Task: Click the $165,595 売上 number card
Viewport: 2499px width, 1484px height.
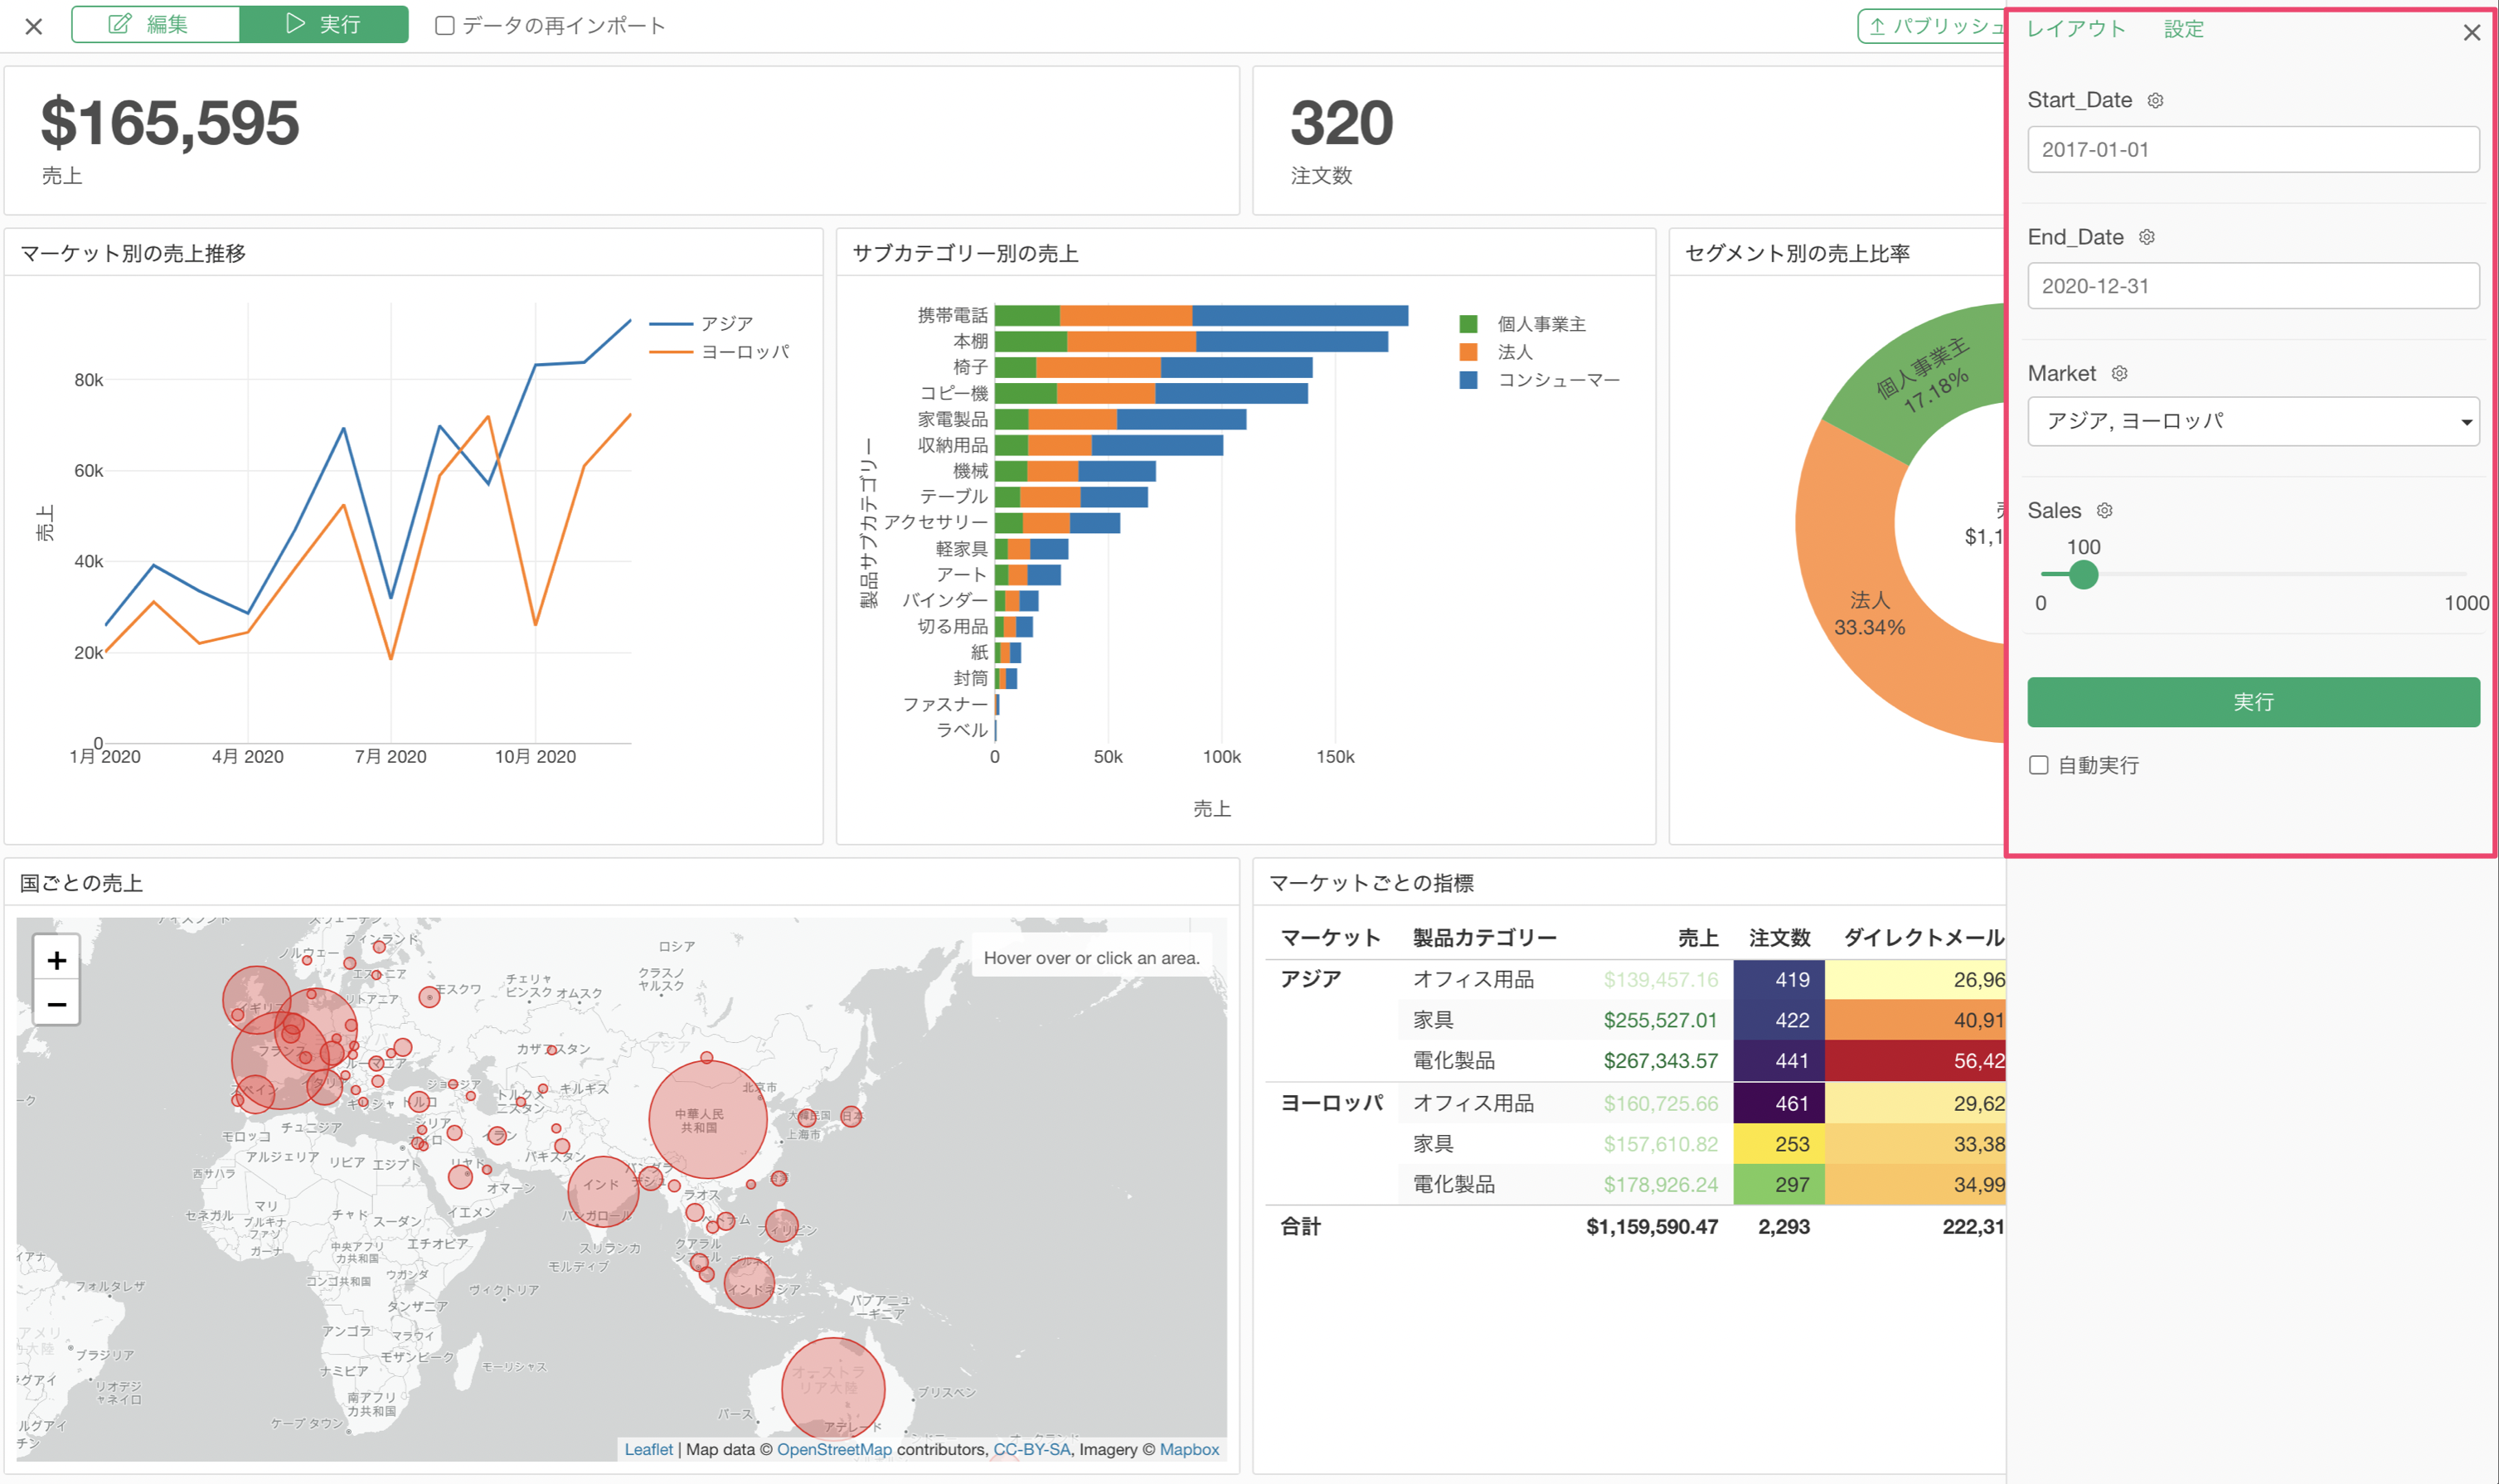Action: (621, 140)
